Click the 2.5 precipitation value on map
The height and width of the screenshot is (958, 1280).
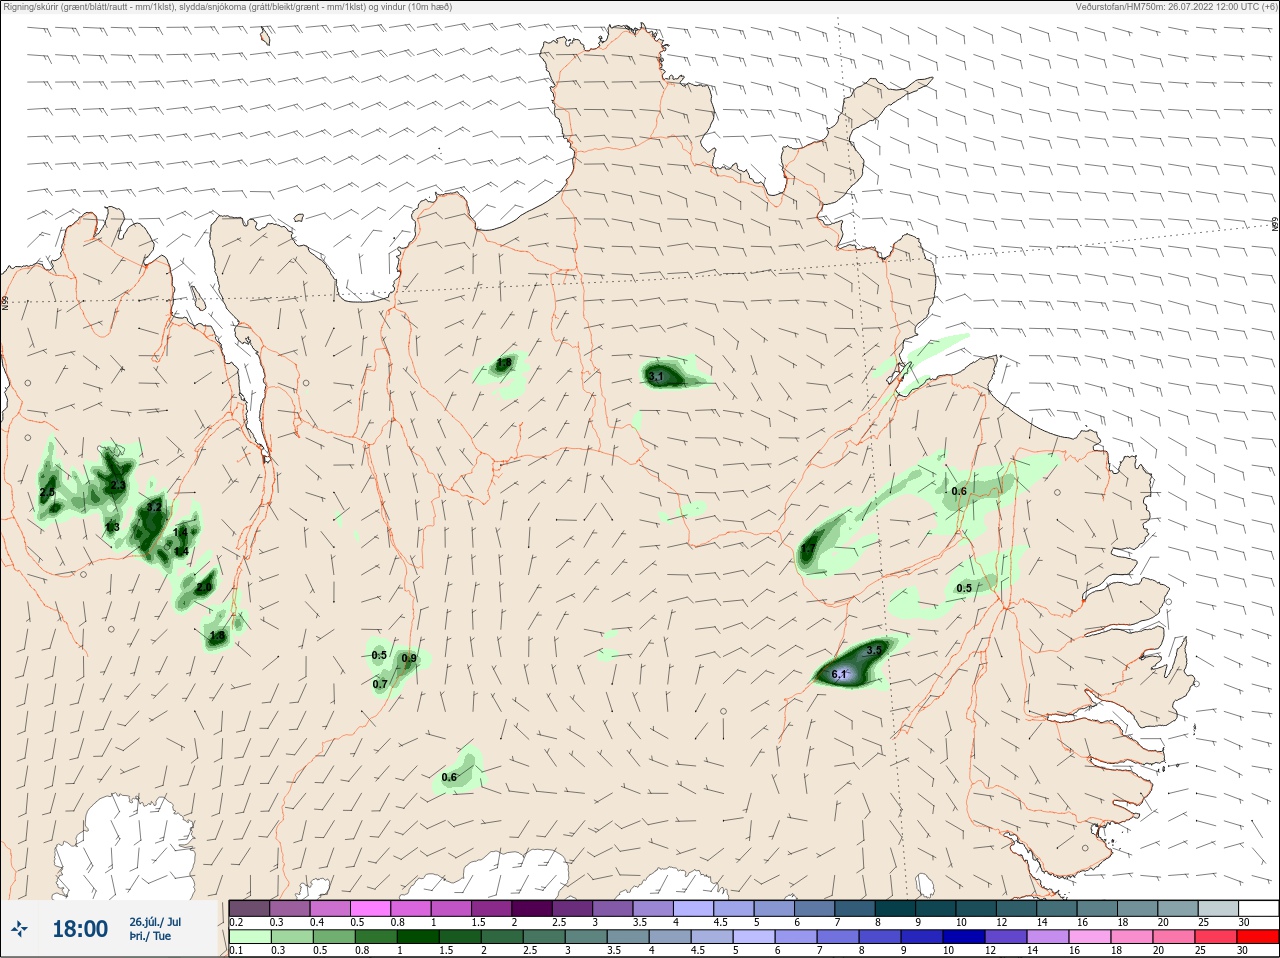pos(47,493)
